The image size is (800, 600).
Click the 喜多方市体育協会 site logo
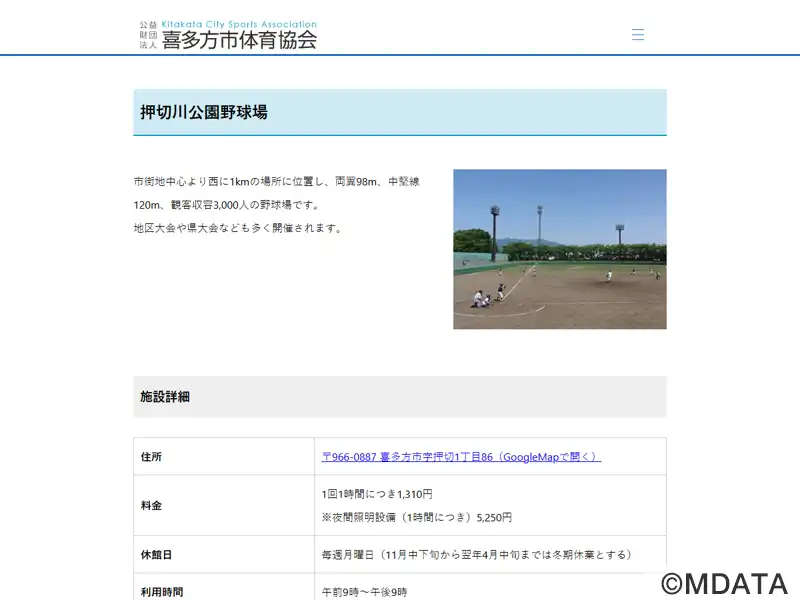click(x=228, y=35)
